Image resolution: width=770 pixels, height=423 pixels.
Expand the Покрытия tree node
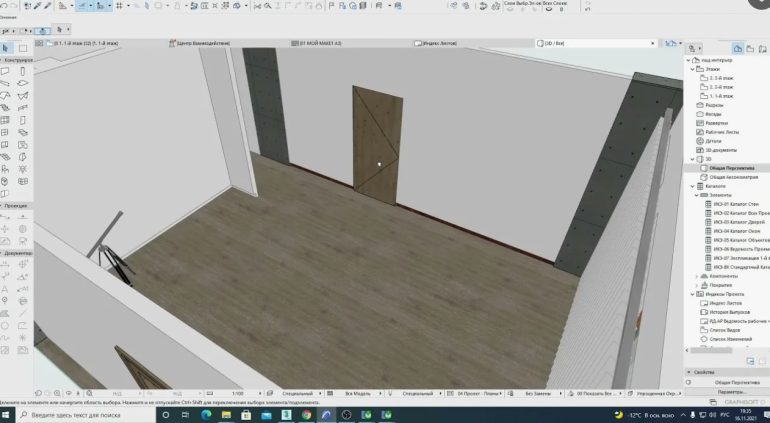point(696,285)
